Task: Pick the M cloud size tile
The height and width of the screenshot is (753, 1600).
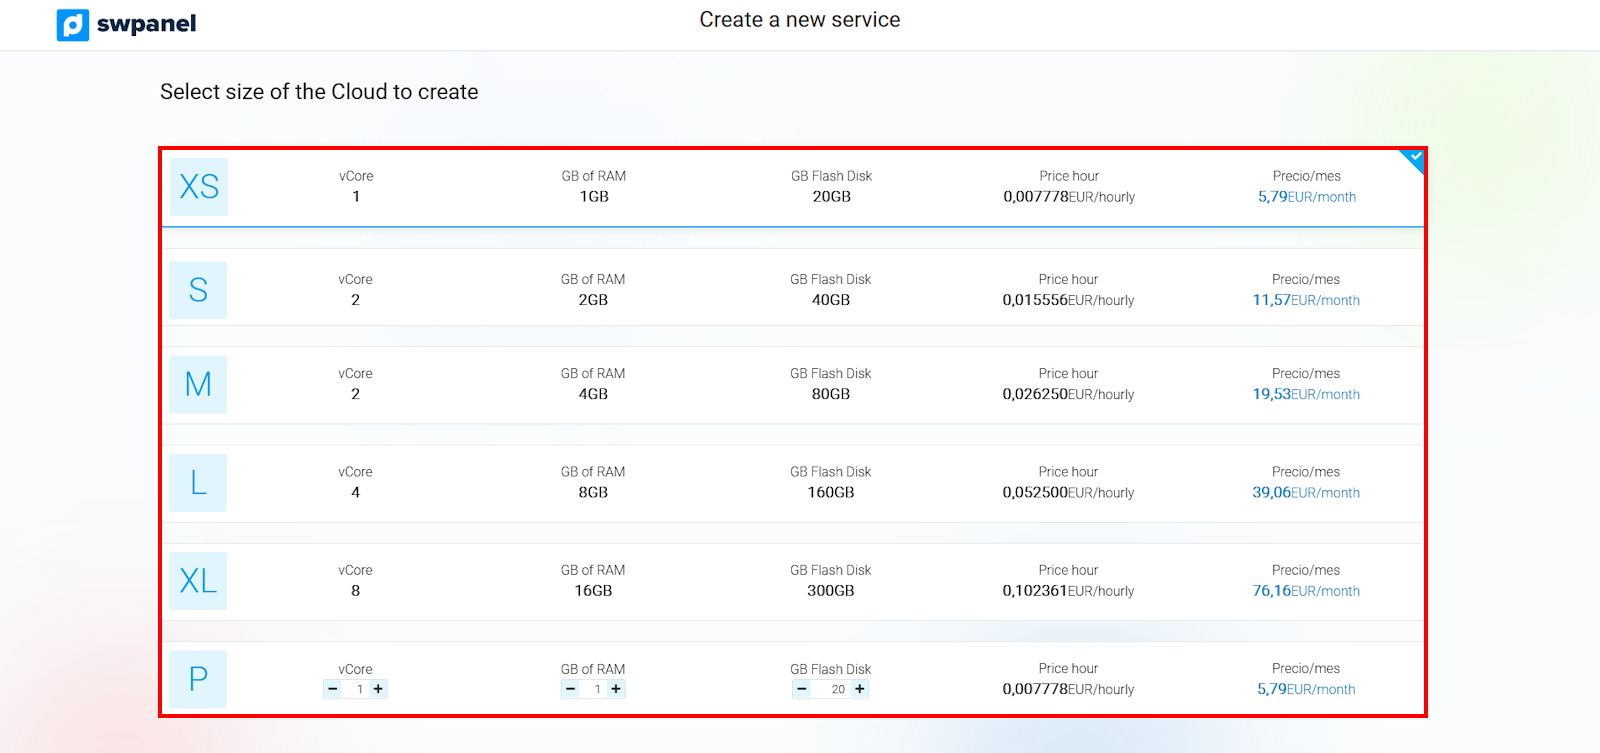Action: [x=198, y=384]
